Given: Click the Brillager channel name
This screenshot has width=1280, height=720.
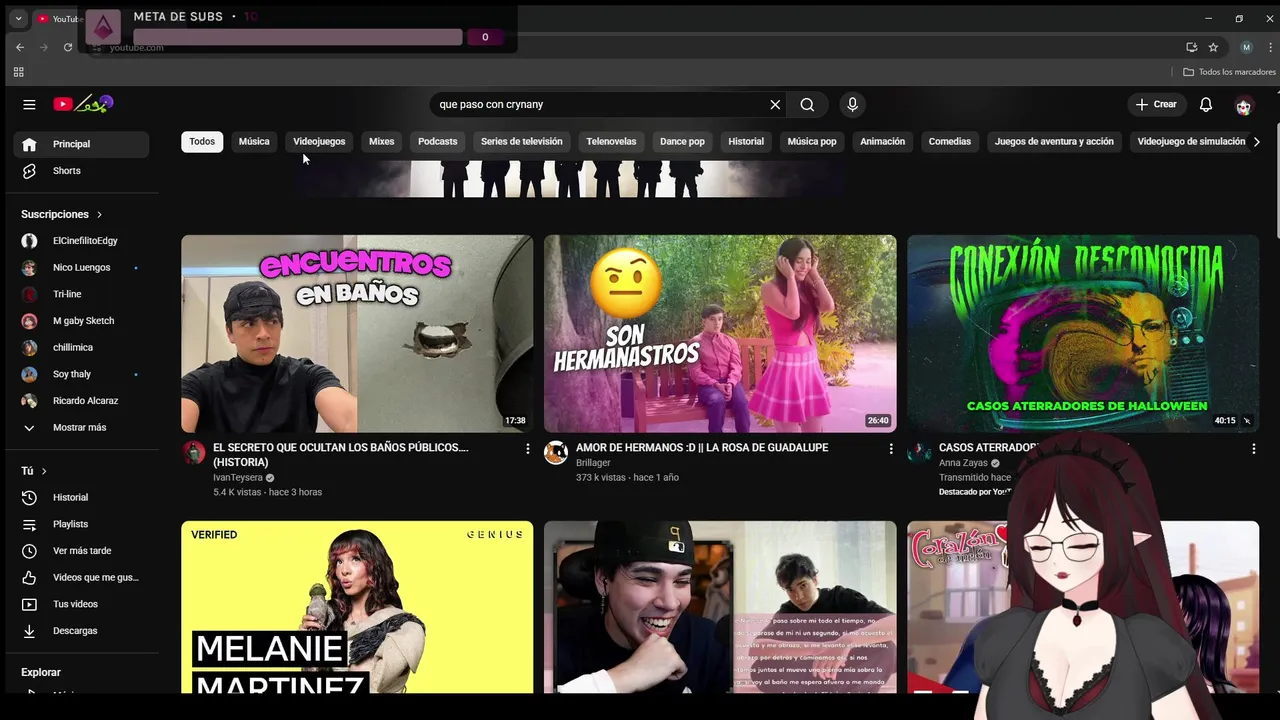Looking at the screenshot, I should pos(593,463).
